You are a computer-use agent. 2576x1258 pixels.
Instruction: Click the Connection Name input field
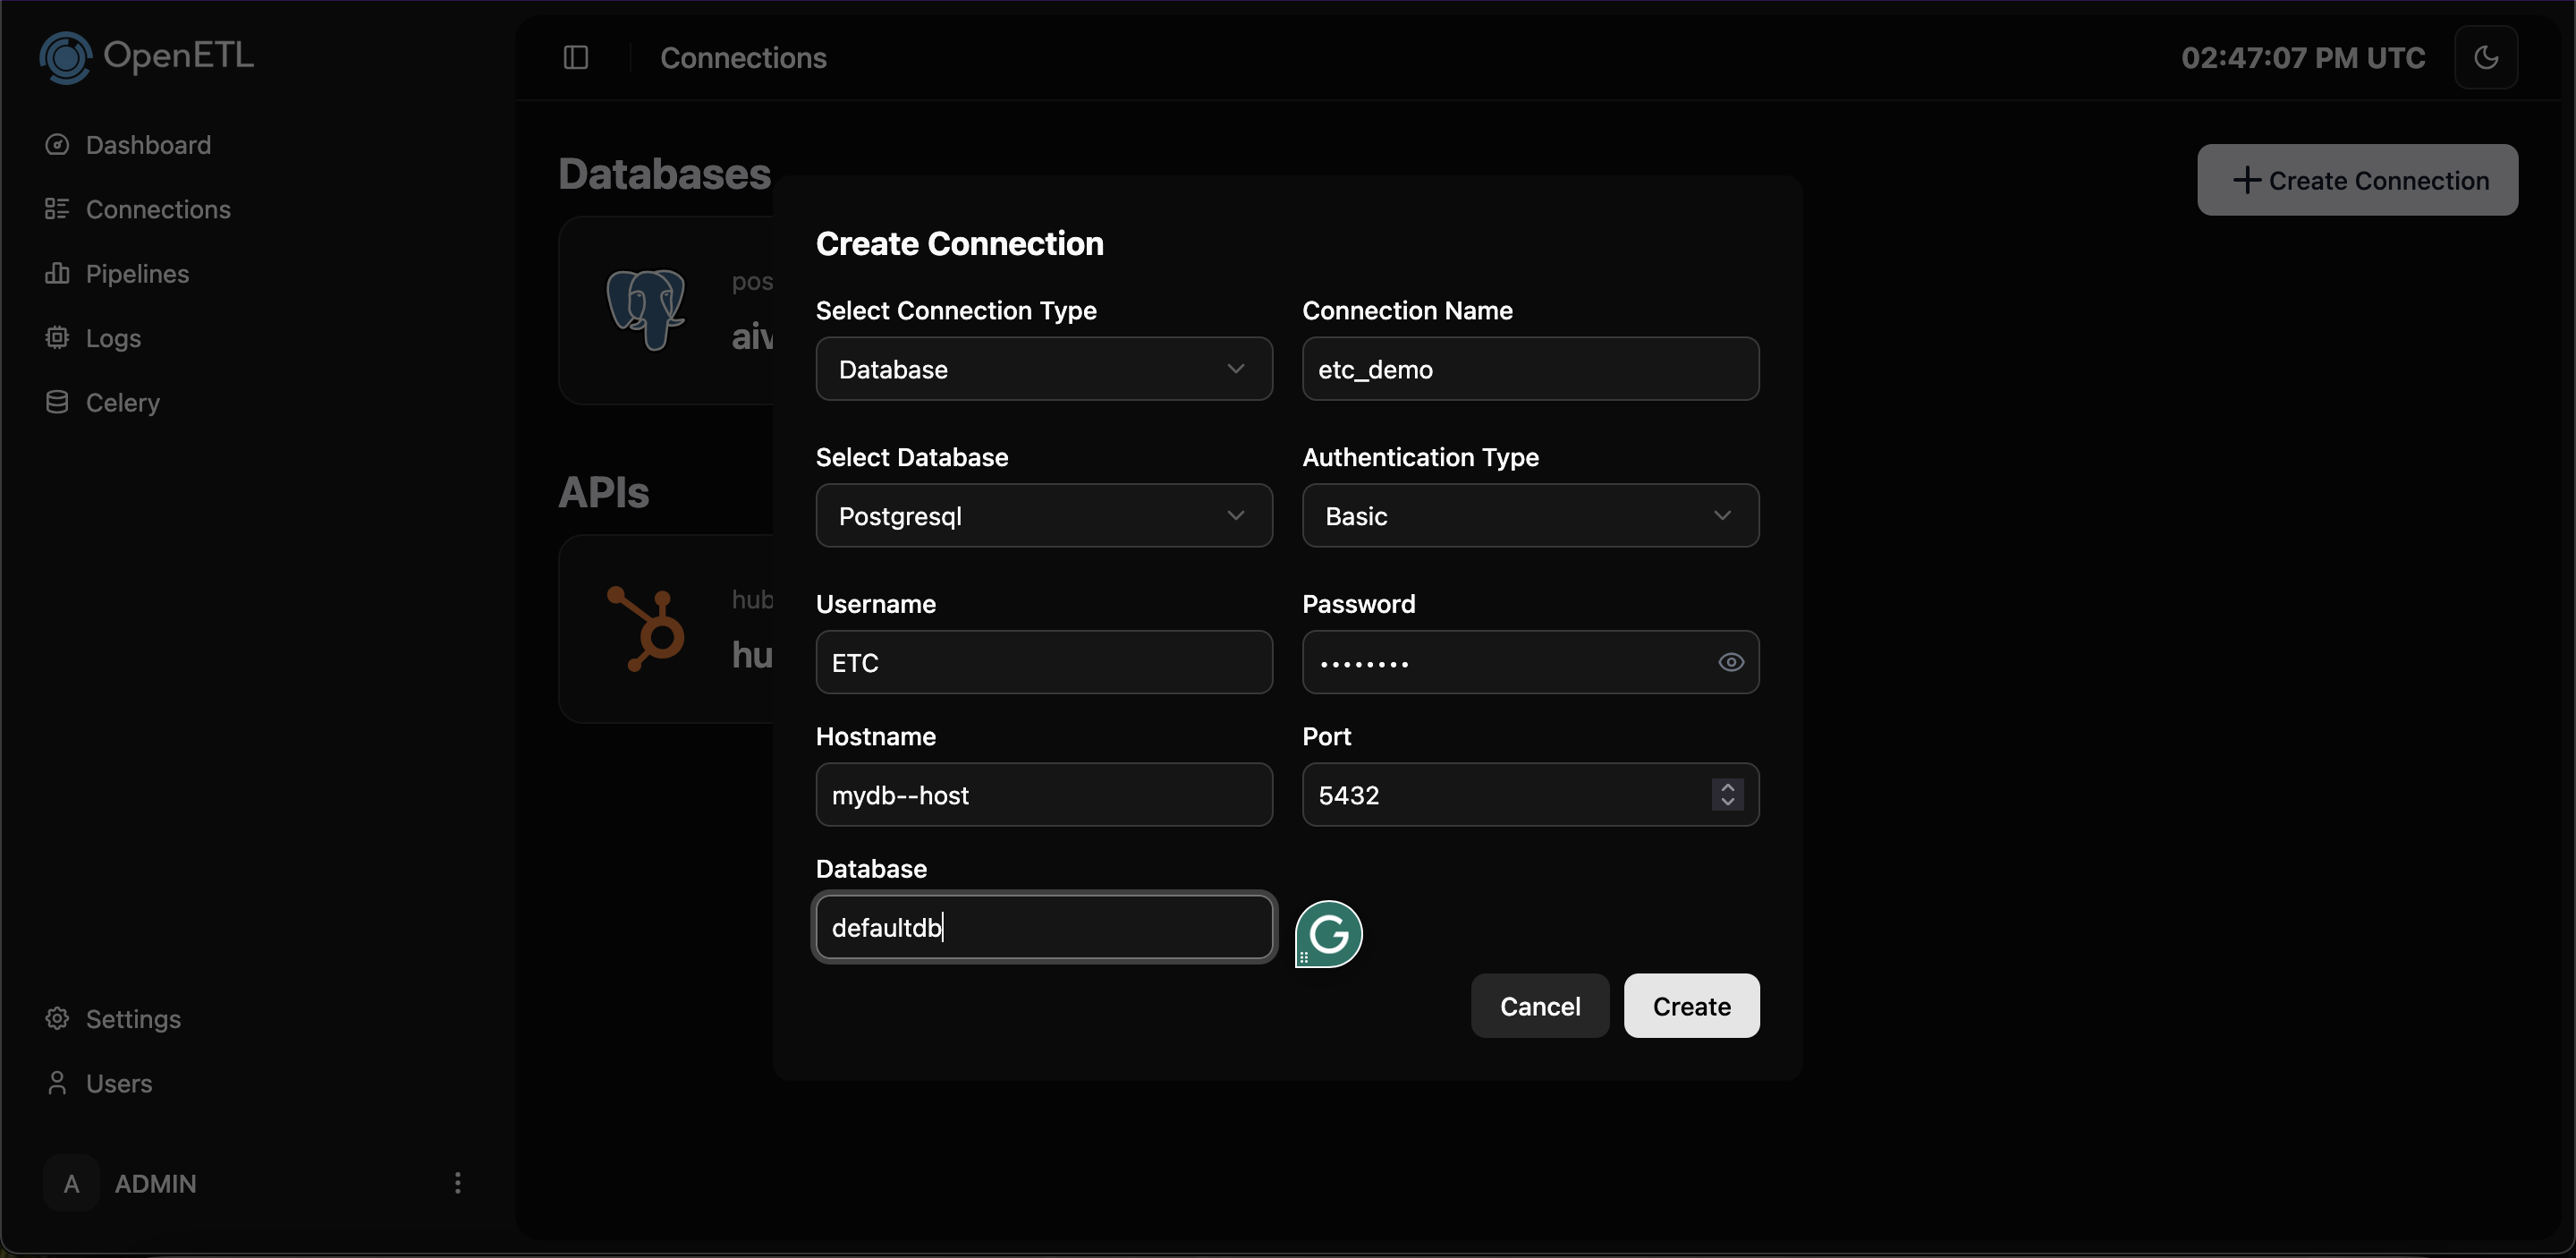1530,369
